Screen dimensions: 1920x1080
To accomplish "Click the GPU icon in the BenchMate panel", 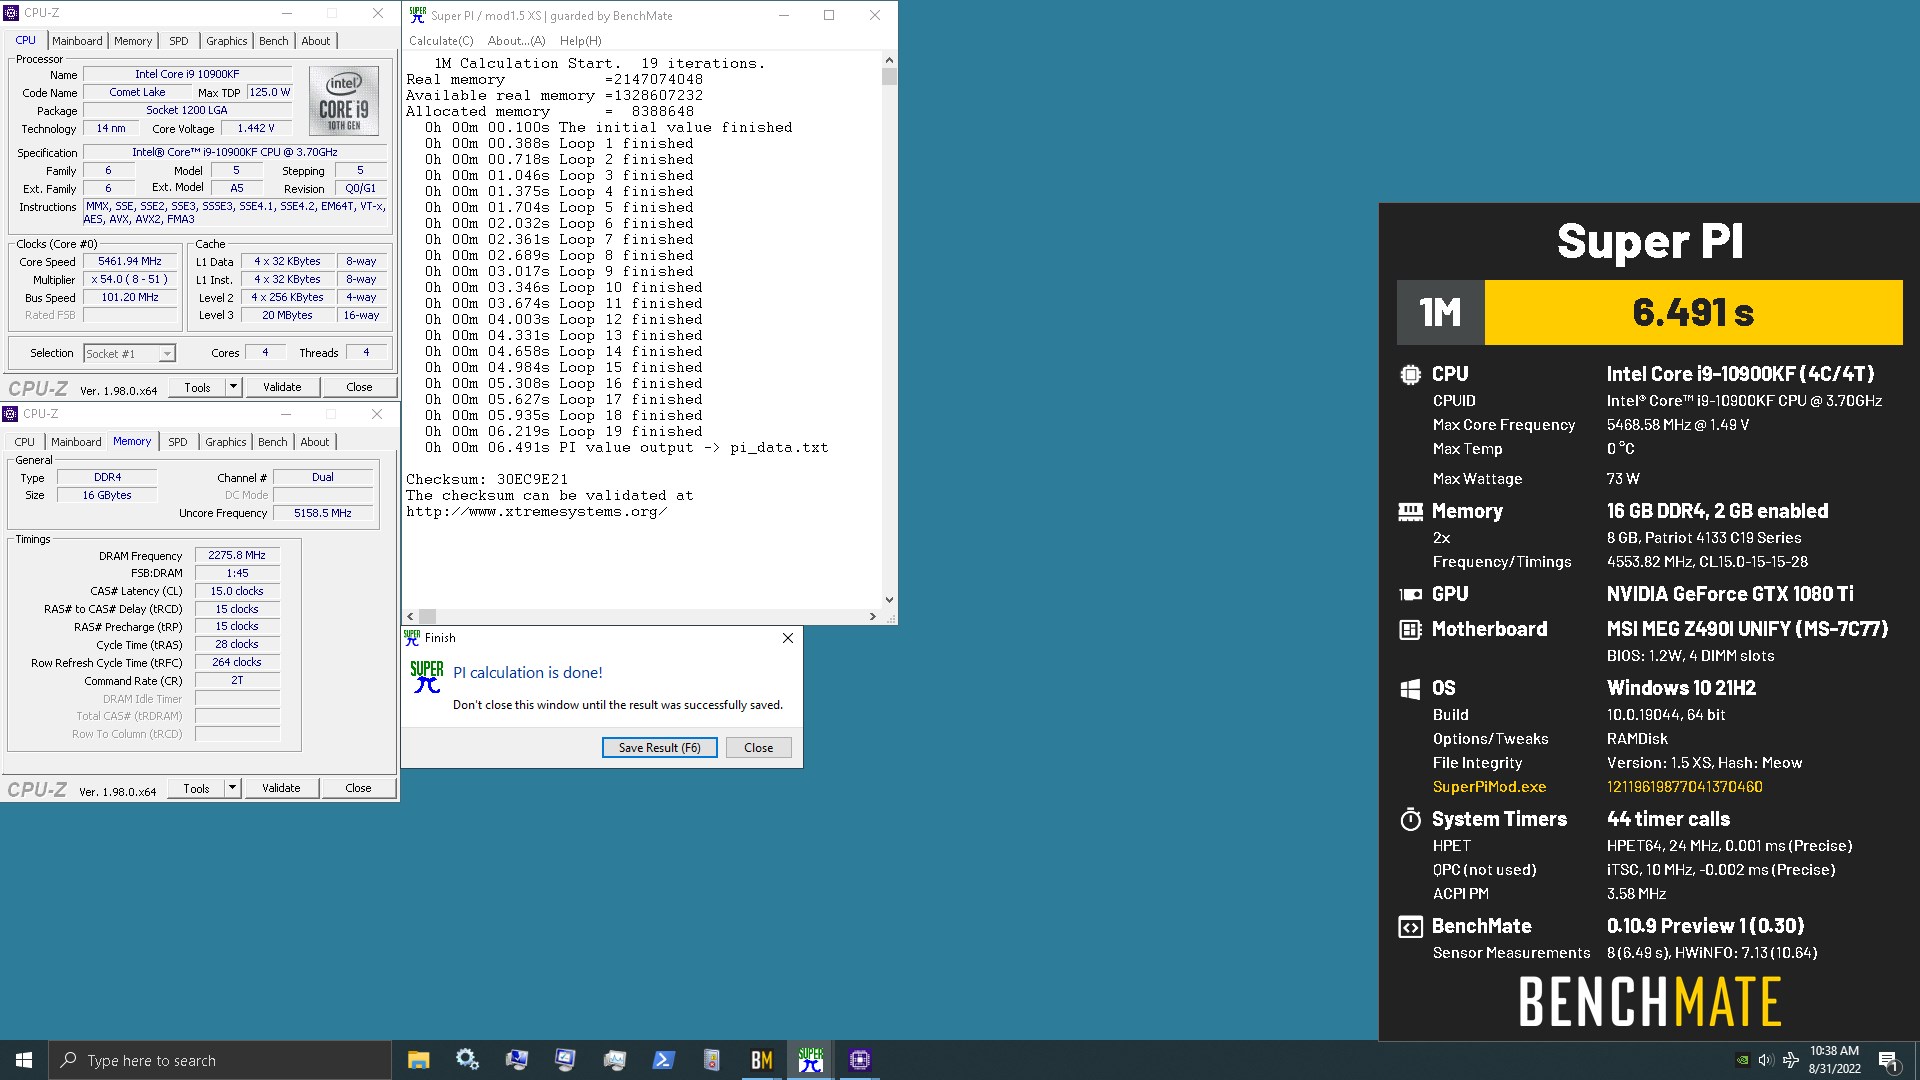I will pos(1410,594).
